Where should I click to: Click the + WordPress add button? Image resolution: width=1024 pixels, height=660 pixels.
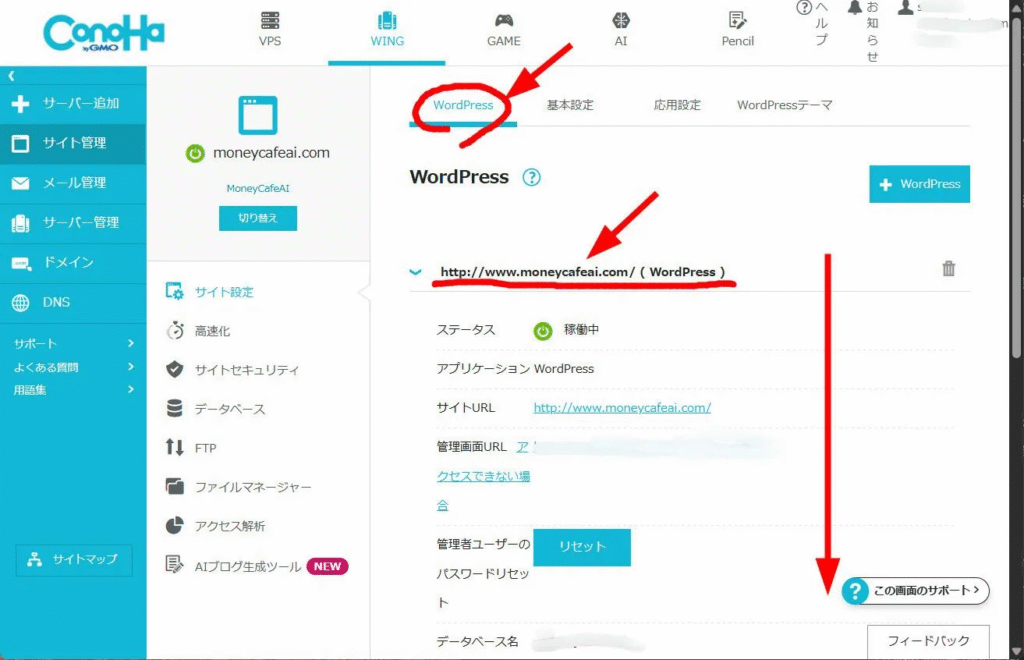[x=919, y=184]
